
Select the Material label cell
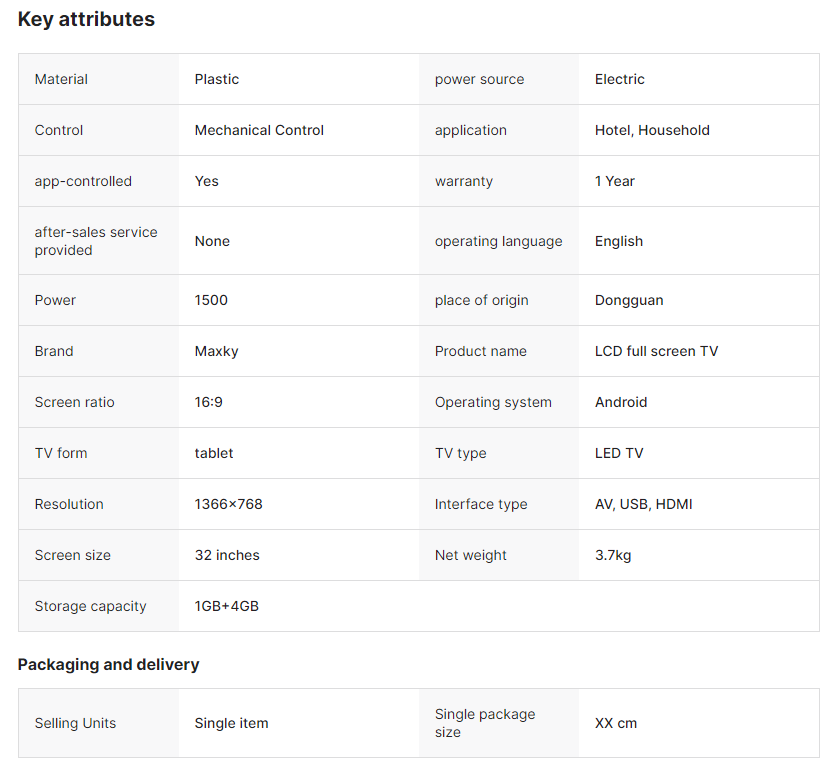61,79
